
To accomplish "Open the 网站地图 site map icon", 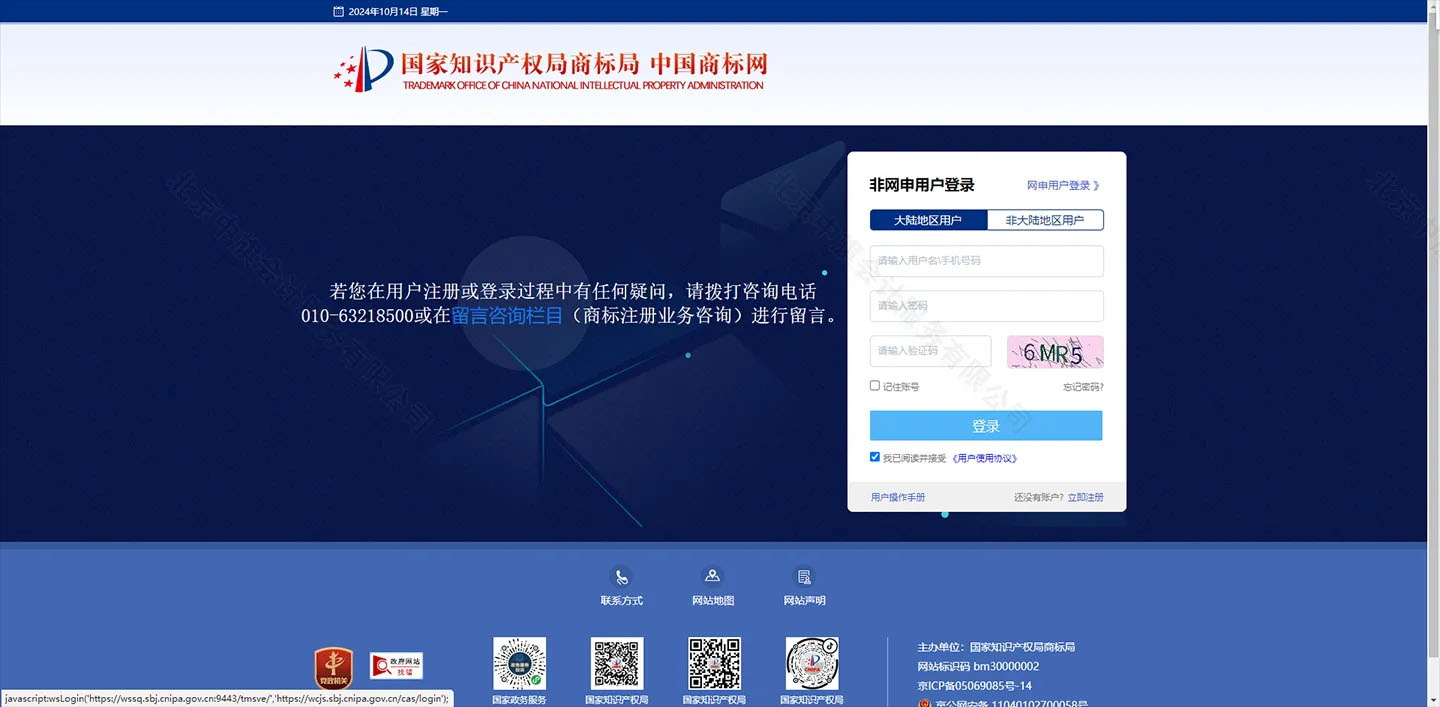I will click(x=713, y=575).
